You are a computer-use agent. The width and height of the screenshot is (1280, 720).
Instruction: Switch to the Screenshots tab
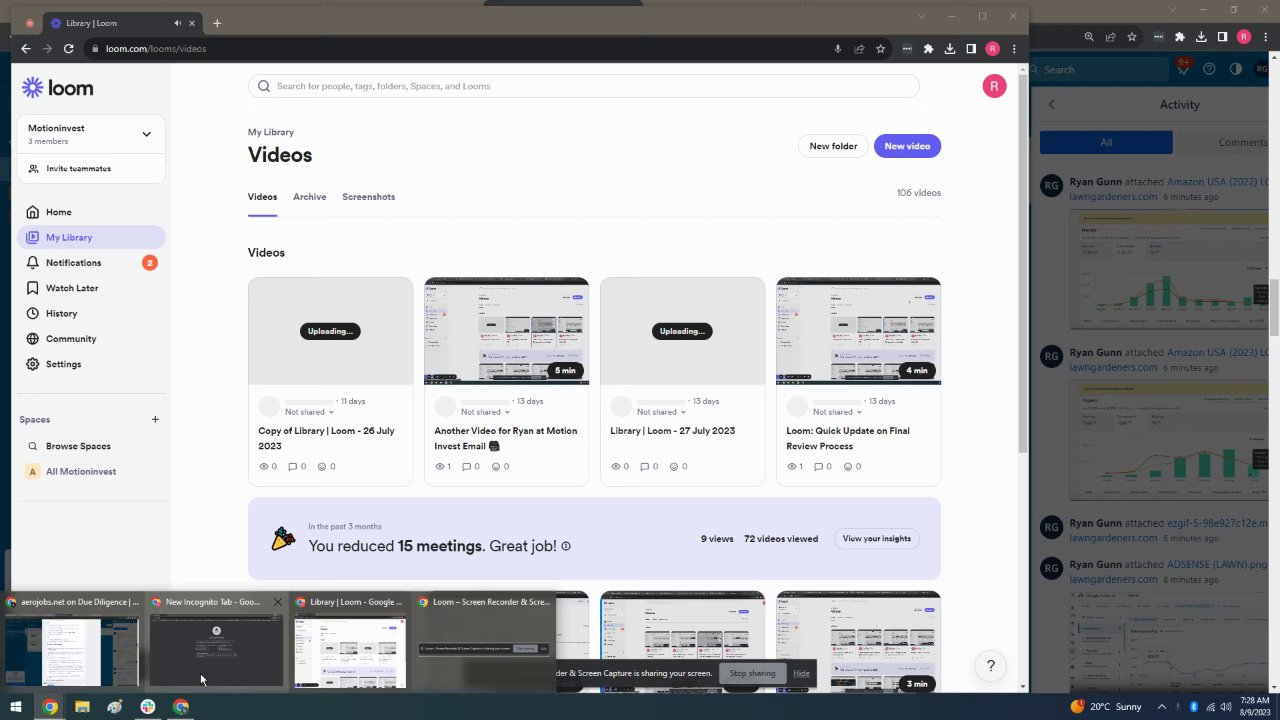pos(368,197)
